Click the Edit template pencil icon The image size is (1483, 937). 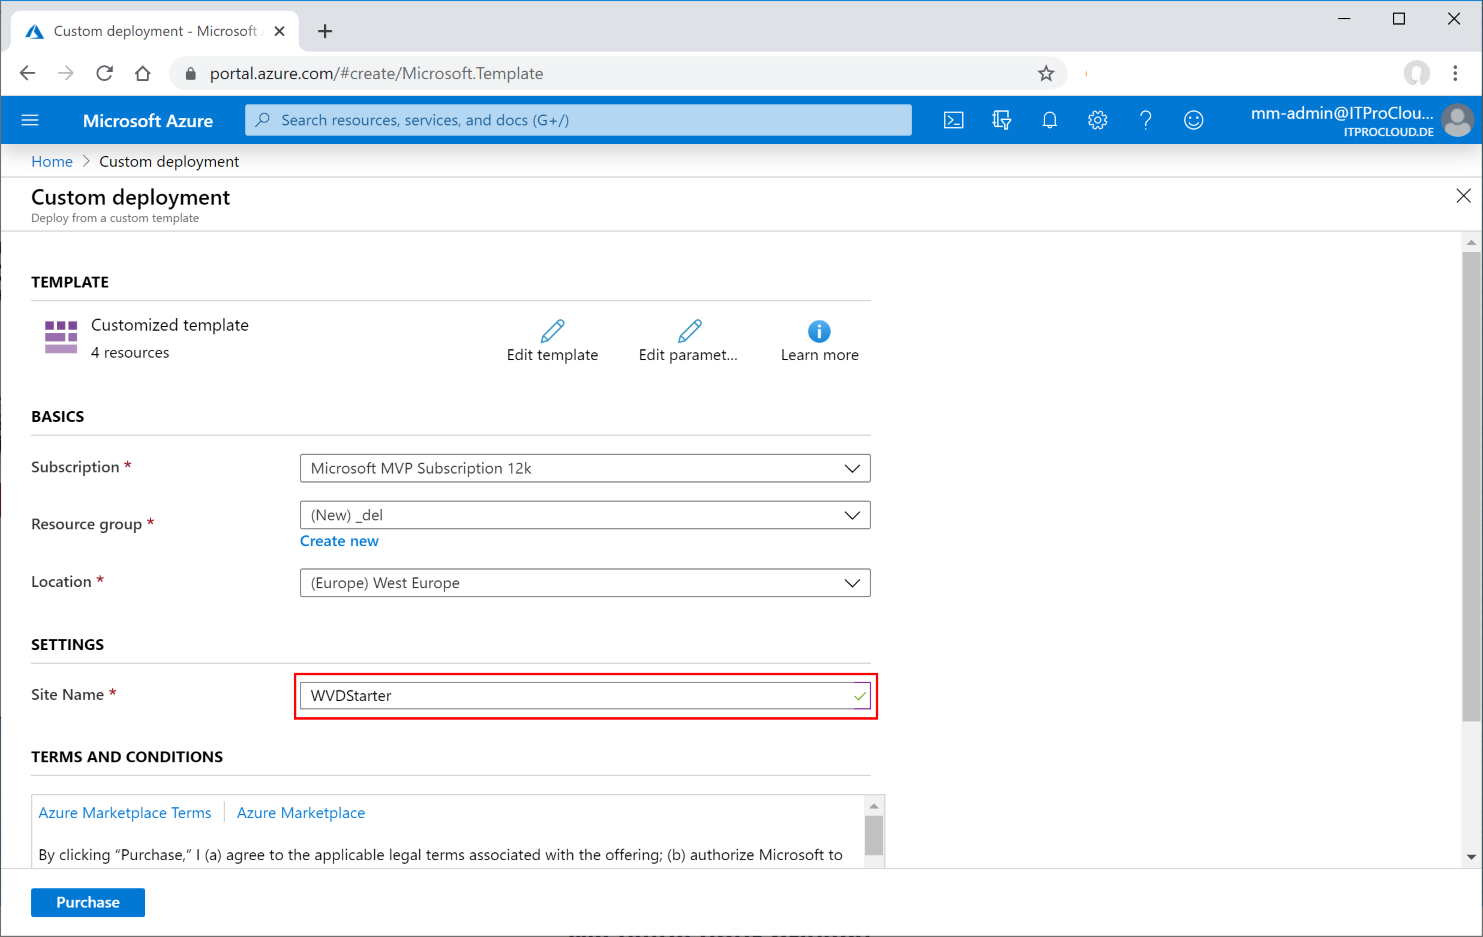pyautogui.click(x=552, y=331)
